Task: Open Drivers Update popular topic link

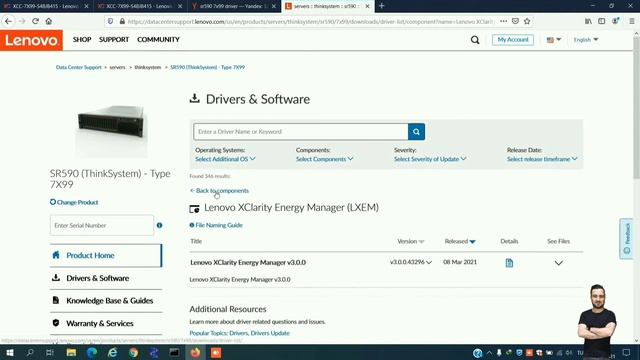Action: 270,333
